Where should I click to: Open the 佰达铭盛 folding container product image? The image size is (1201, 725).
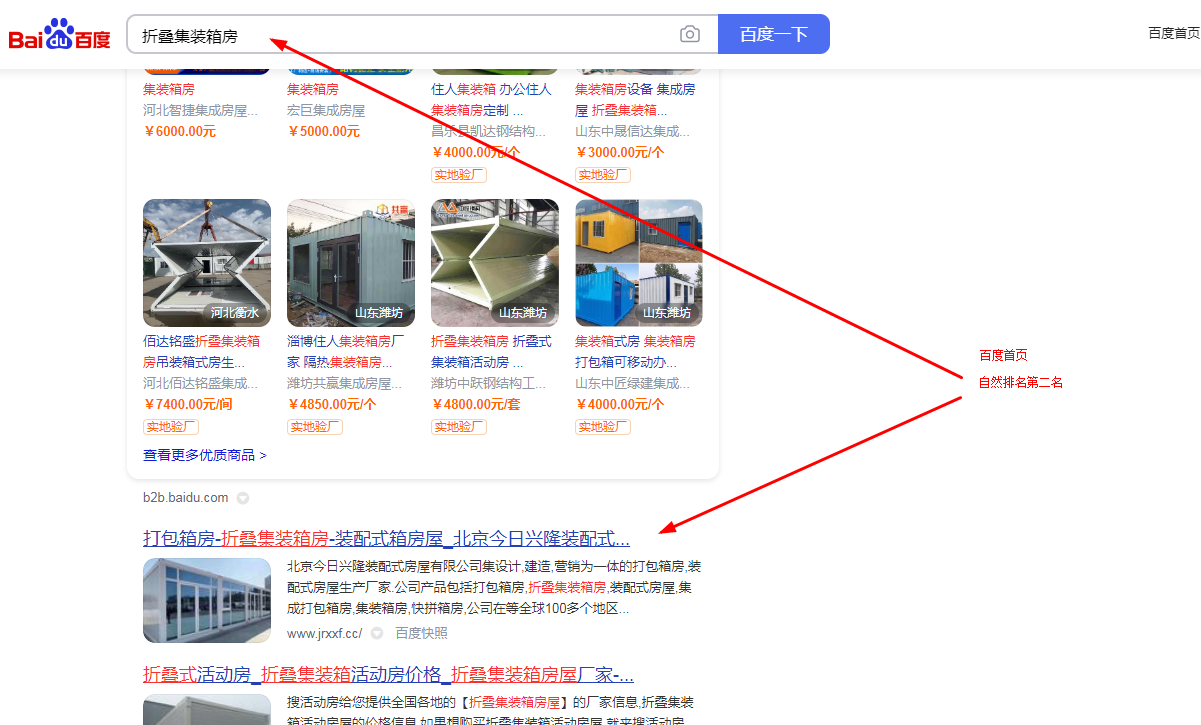[x=207, y=263]
